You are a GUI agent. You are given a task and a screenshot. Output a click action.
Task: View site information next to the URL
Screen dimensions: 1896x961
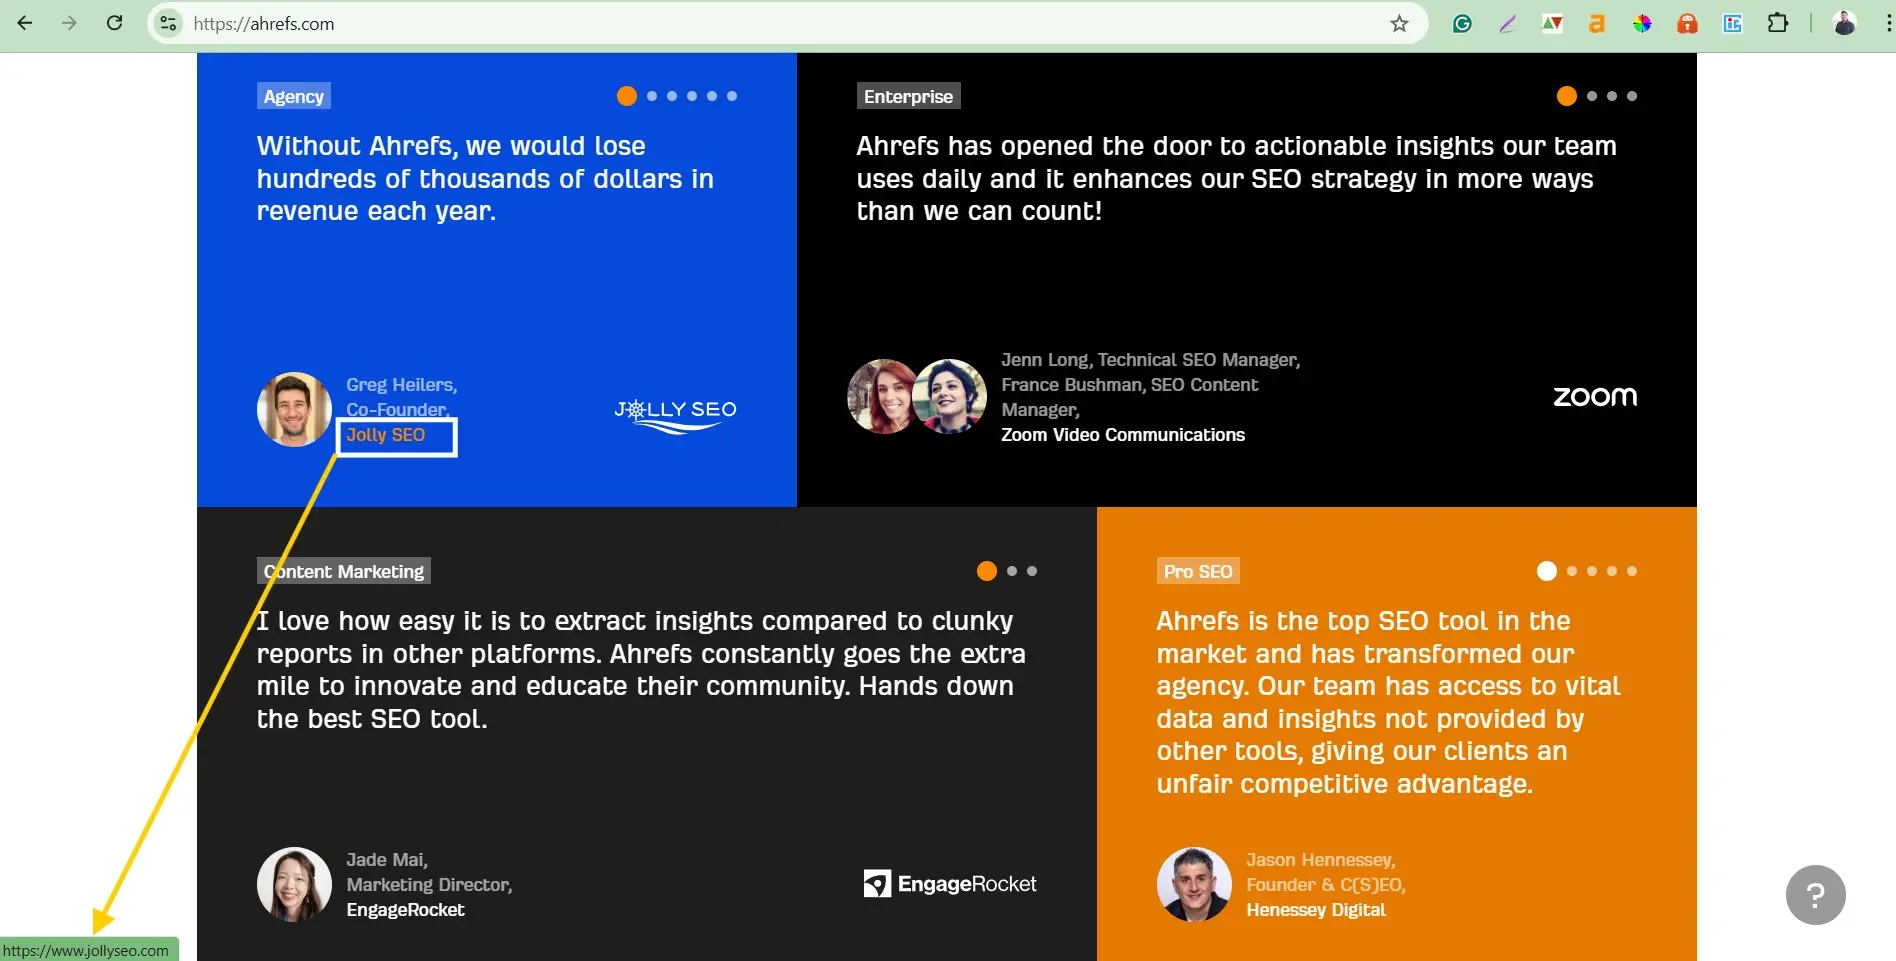pyautogui.click(x=169, y=24)
